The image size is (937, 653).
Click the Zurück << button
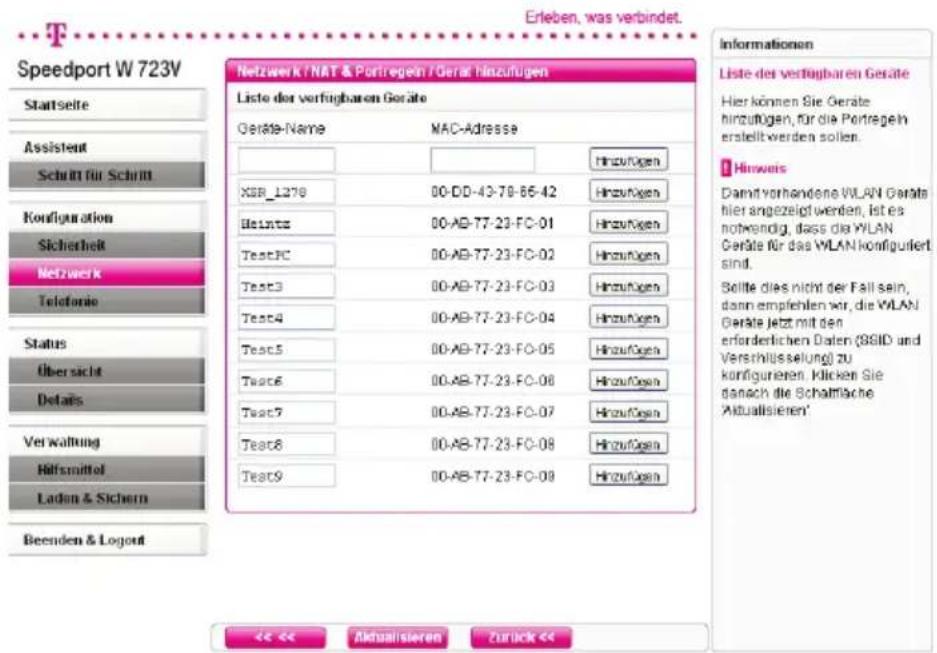(x=520, y=637)
